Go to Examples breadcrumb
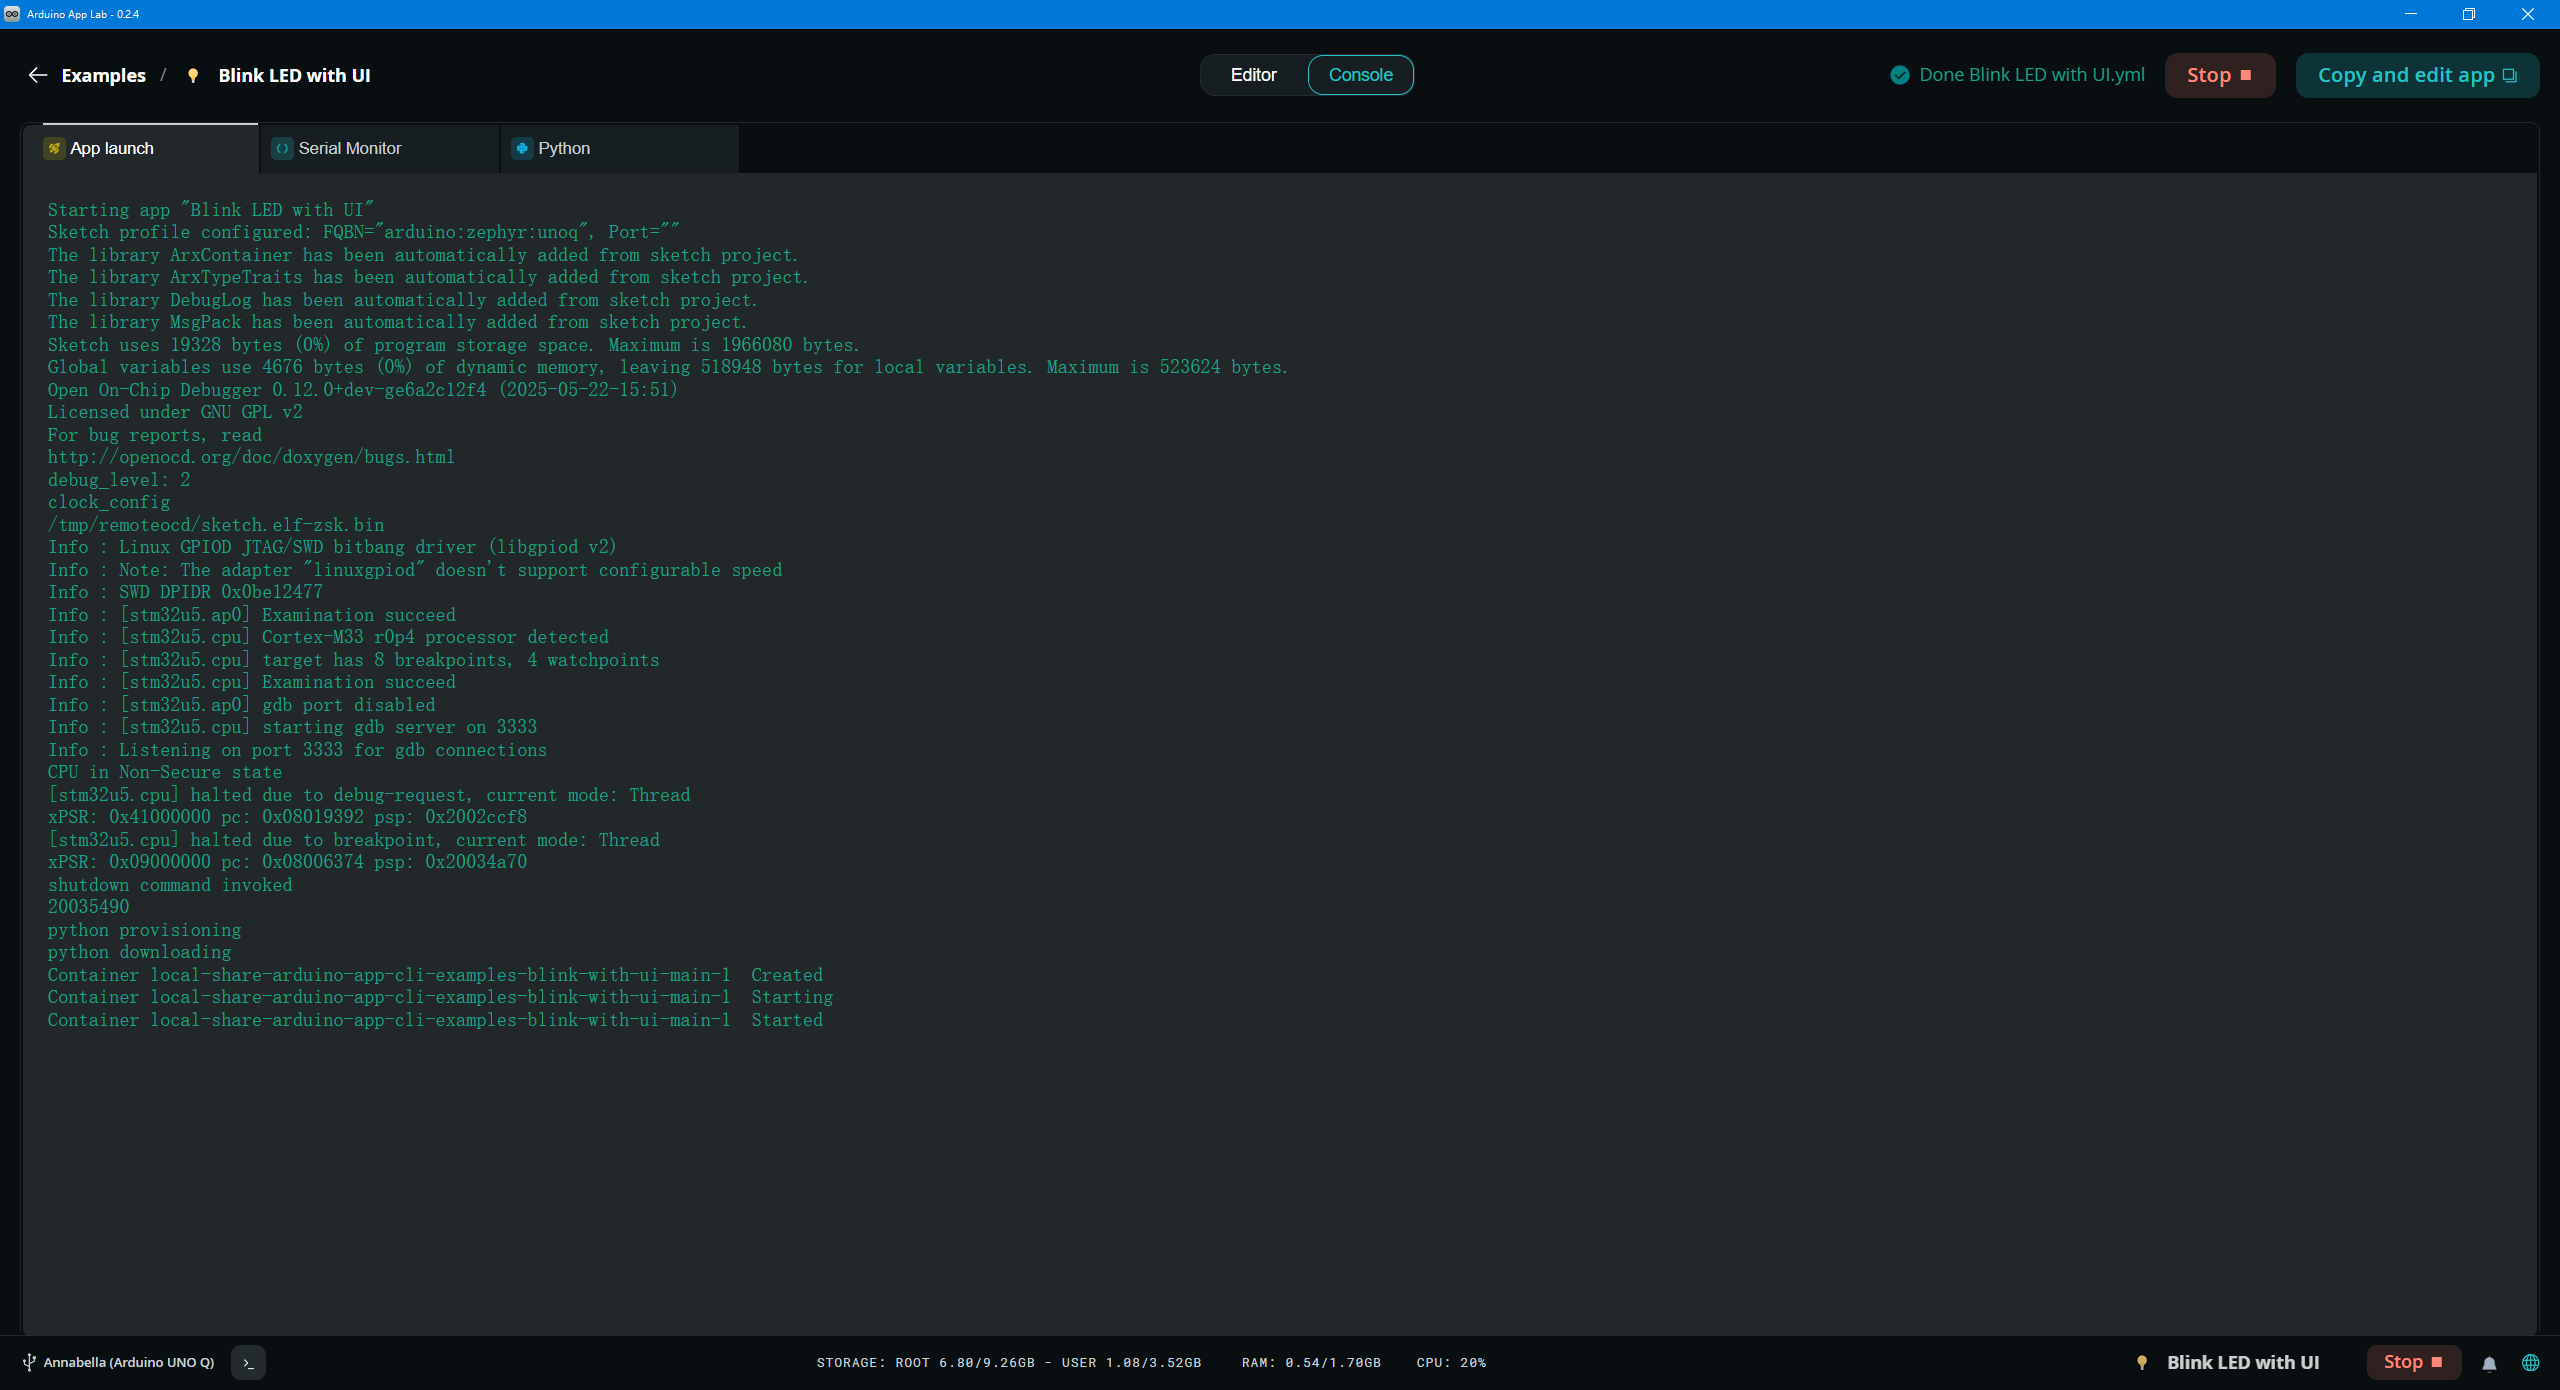 tap(103, 75)
